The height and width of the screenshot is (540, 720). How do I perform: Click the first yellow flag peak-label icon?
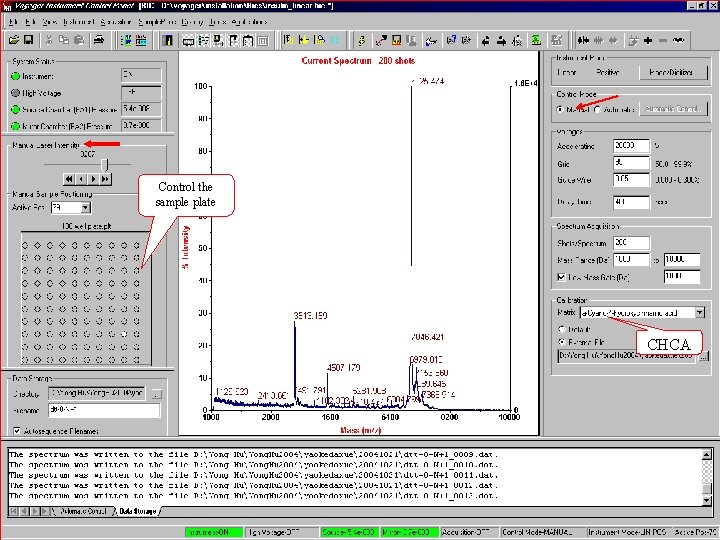click(x=288, y=40)
